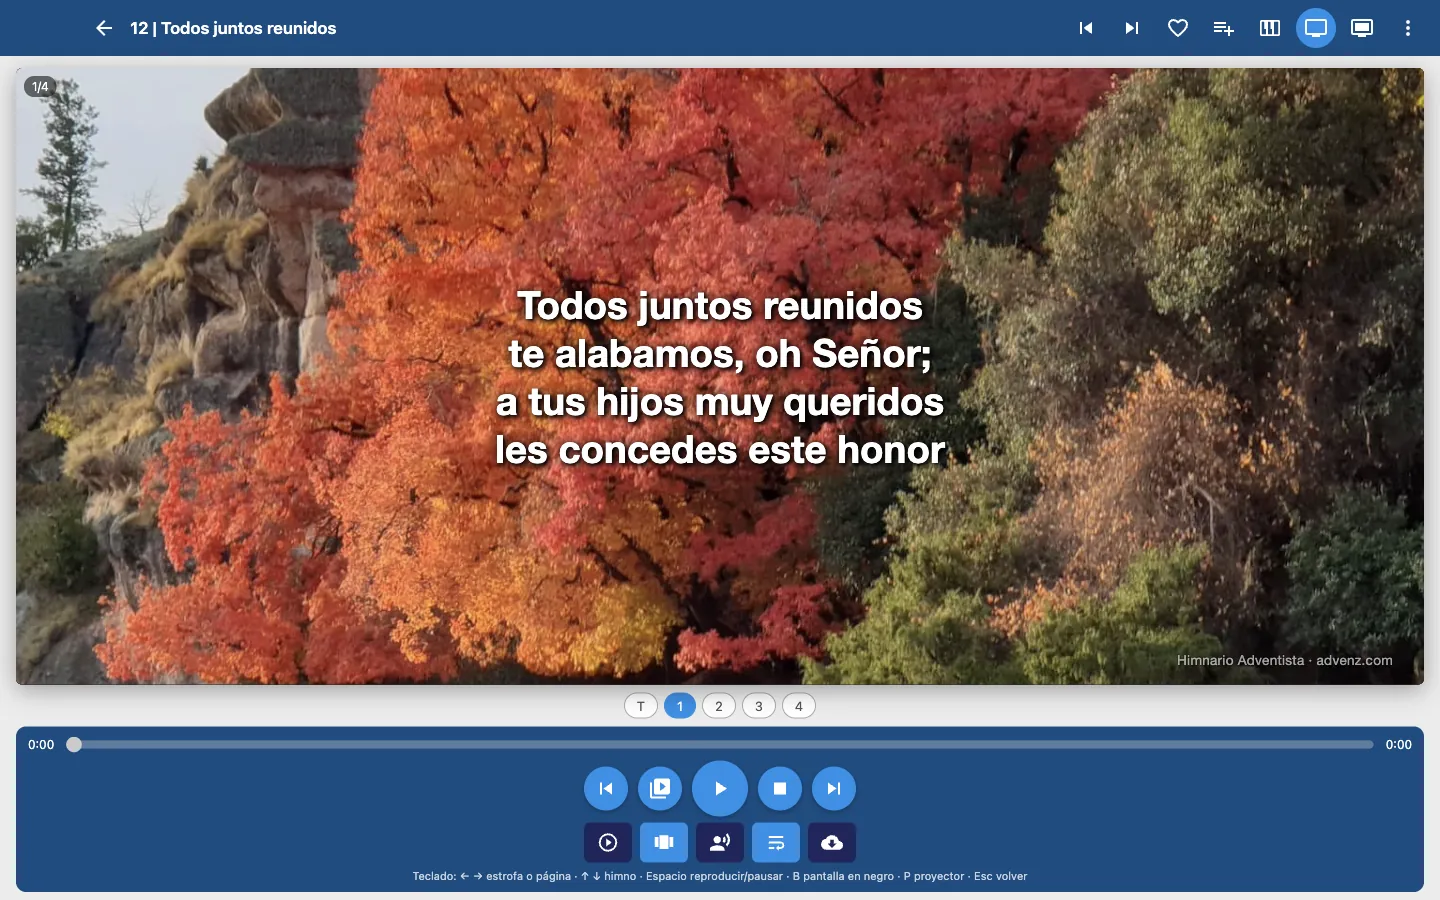Click the 1/4 slide counter badge
Image resolution: width=1440 pixels, height=900 pixels.
40,87
